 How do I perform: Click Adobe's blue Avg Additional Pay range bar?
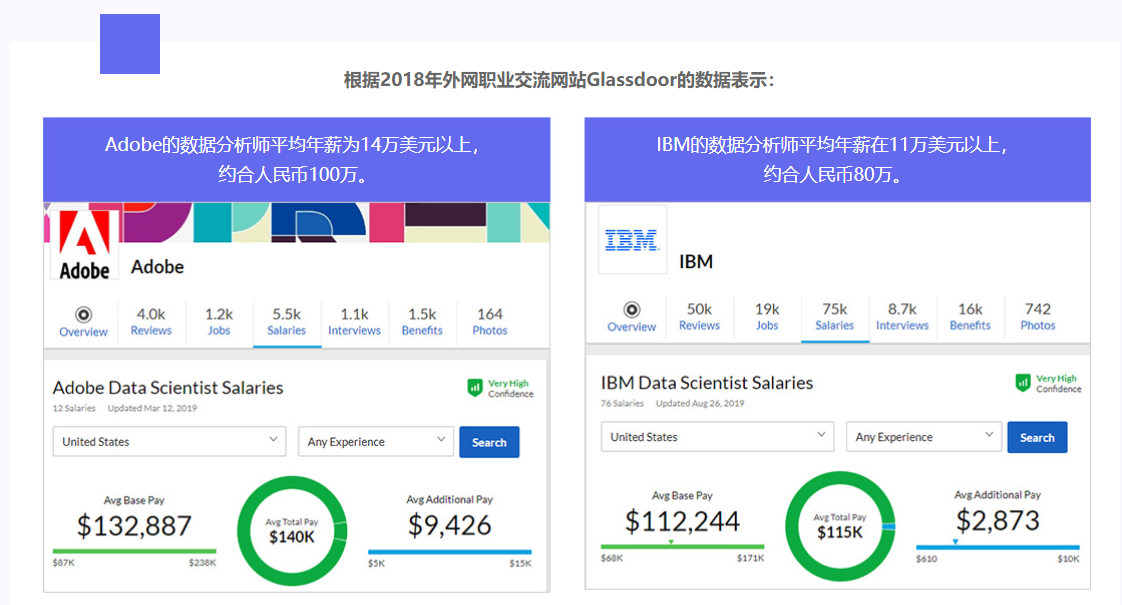[x=450, y=551]
